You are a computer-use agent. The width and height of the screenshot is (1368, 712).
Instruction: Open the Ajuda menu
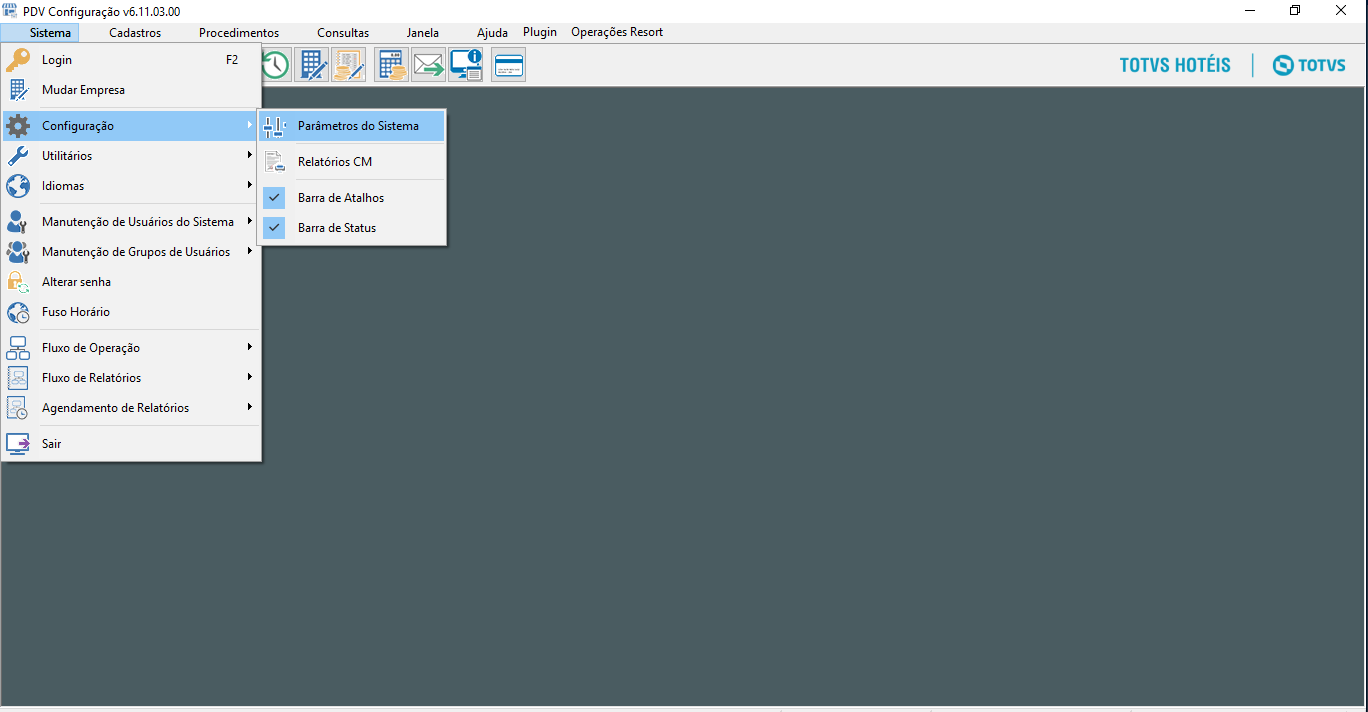492,33
